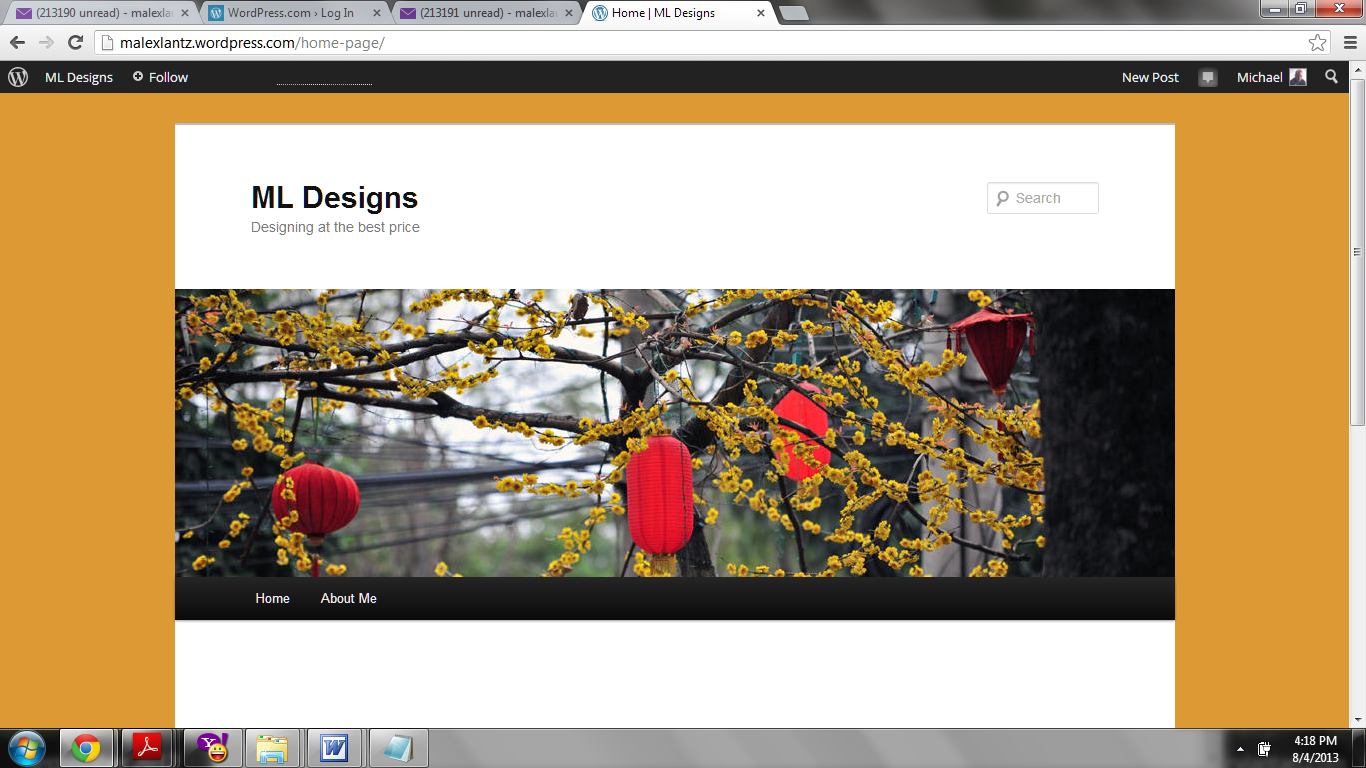The image size is (1366, 768).
Task: Bookmark page with the star icon
Action: (x=1317, y=43)
